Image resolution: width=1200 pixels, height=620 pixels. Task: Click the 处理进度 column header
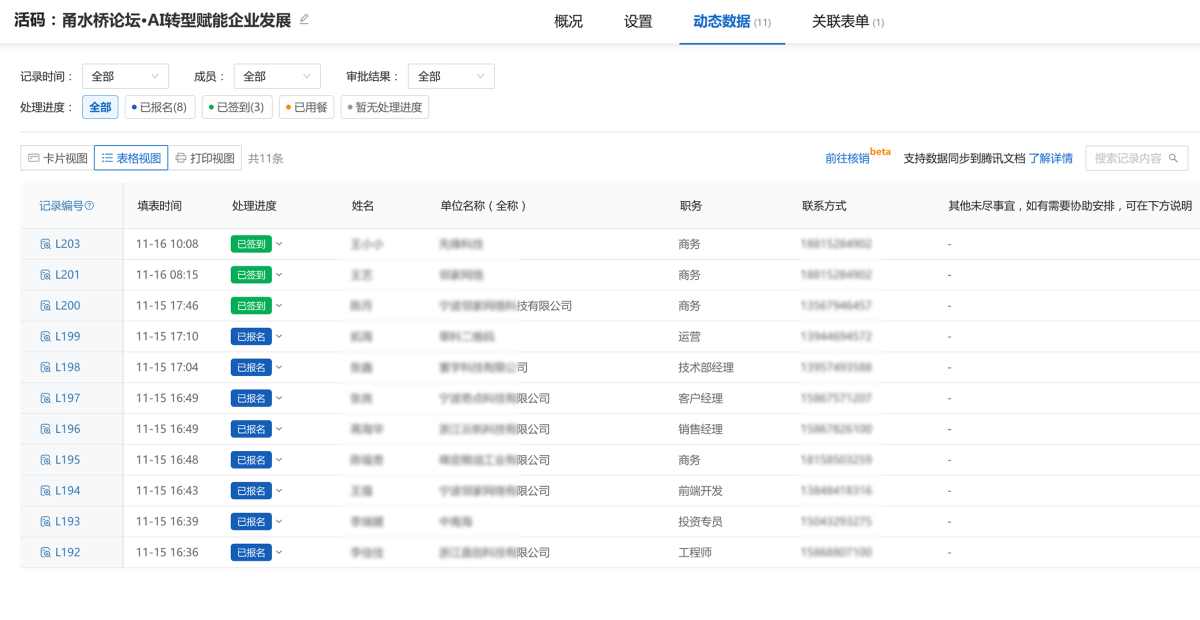pos(254,206)
